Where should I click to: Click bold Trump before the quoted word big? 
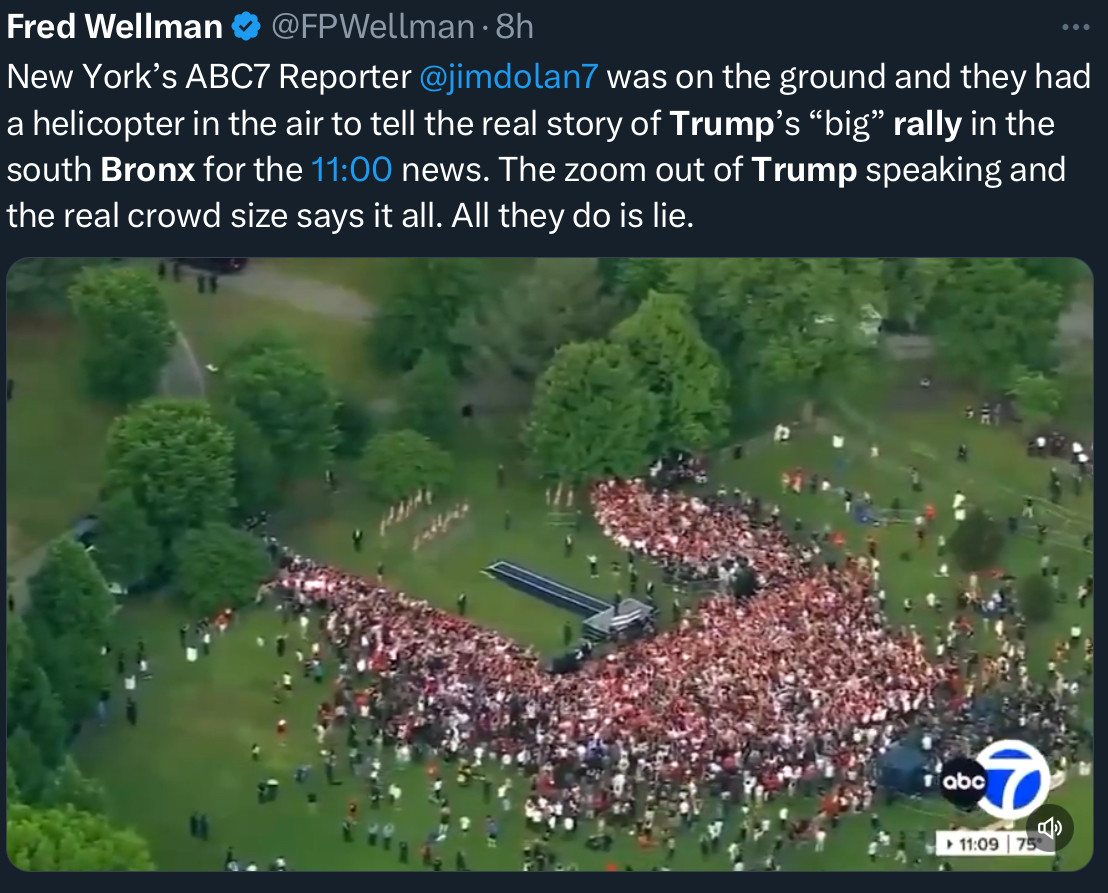coord(721,124)
